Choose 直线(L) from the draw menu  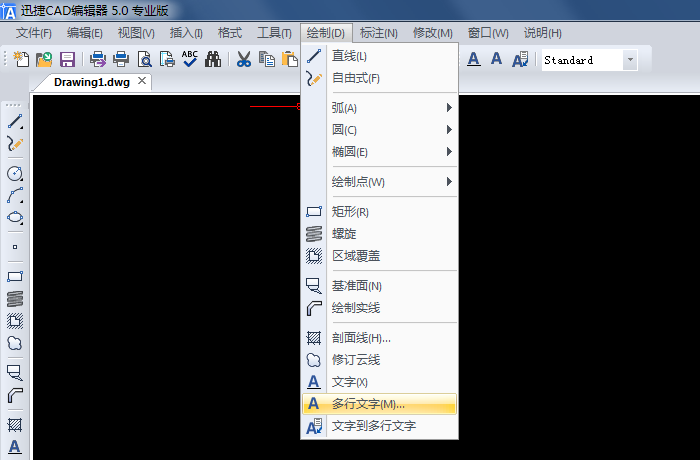pyautogui.click(x=380, y=56)
